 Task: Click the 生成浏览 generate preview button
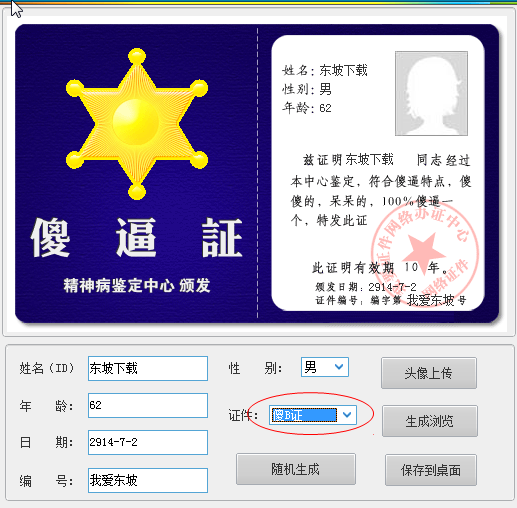click(430, 421)
